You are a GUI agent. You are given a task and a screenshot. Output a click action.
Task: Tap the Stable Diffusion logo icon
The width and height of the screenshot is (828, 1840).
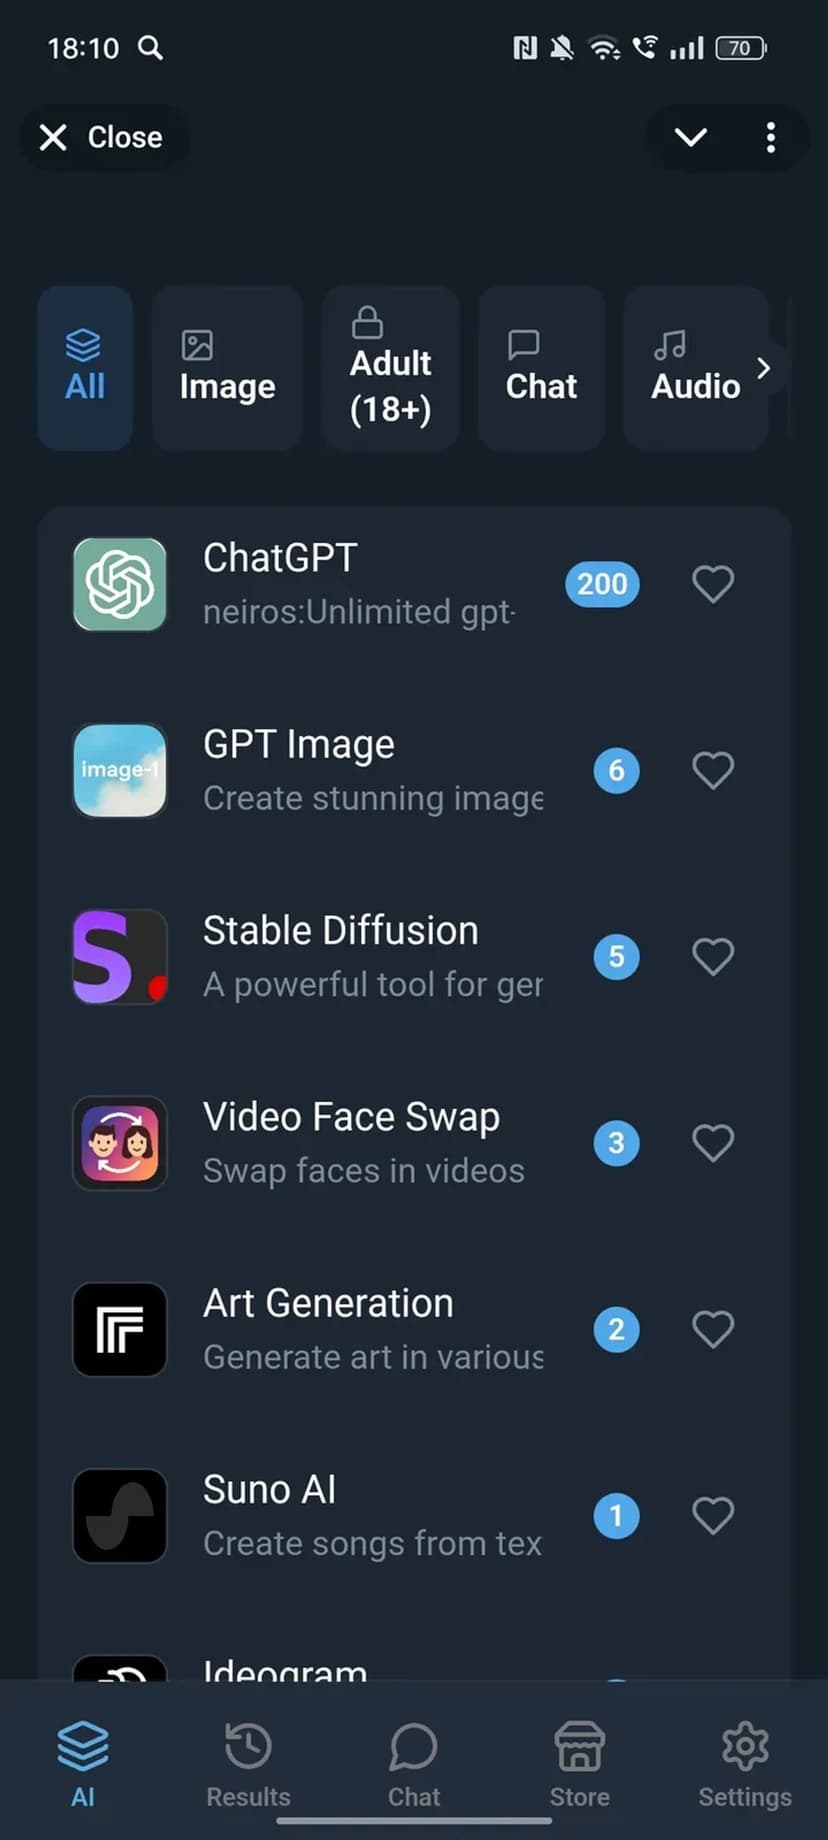(x=120, y=957)
